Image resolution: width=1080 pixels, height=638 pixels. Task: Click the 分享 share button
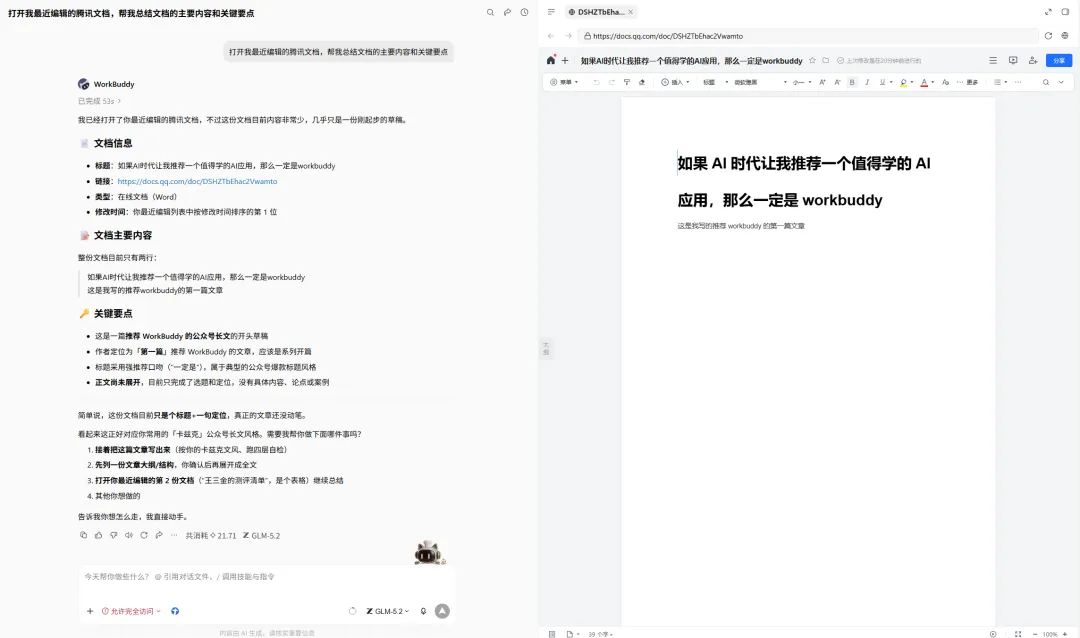coord(1059,61)
